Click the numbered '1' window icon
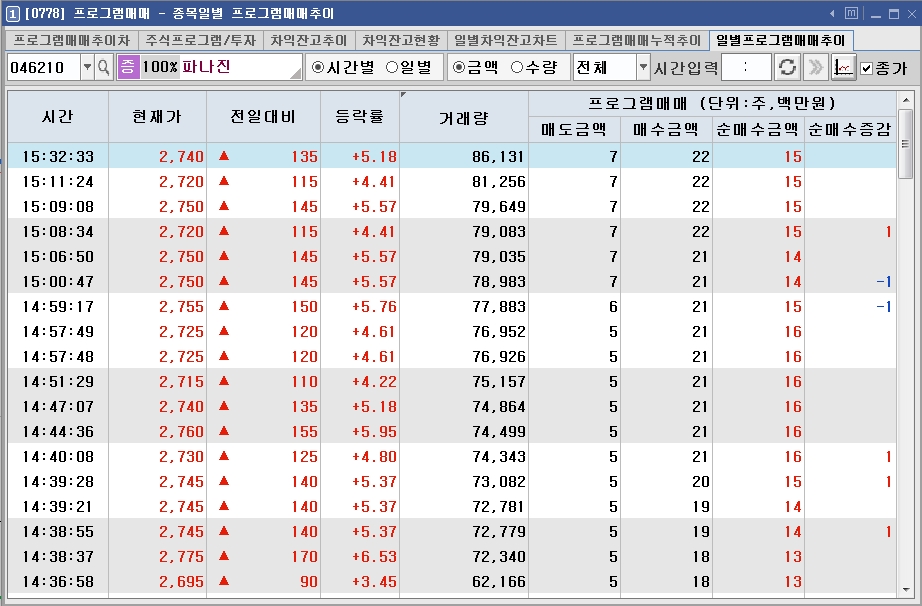 (11, 13)
